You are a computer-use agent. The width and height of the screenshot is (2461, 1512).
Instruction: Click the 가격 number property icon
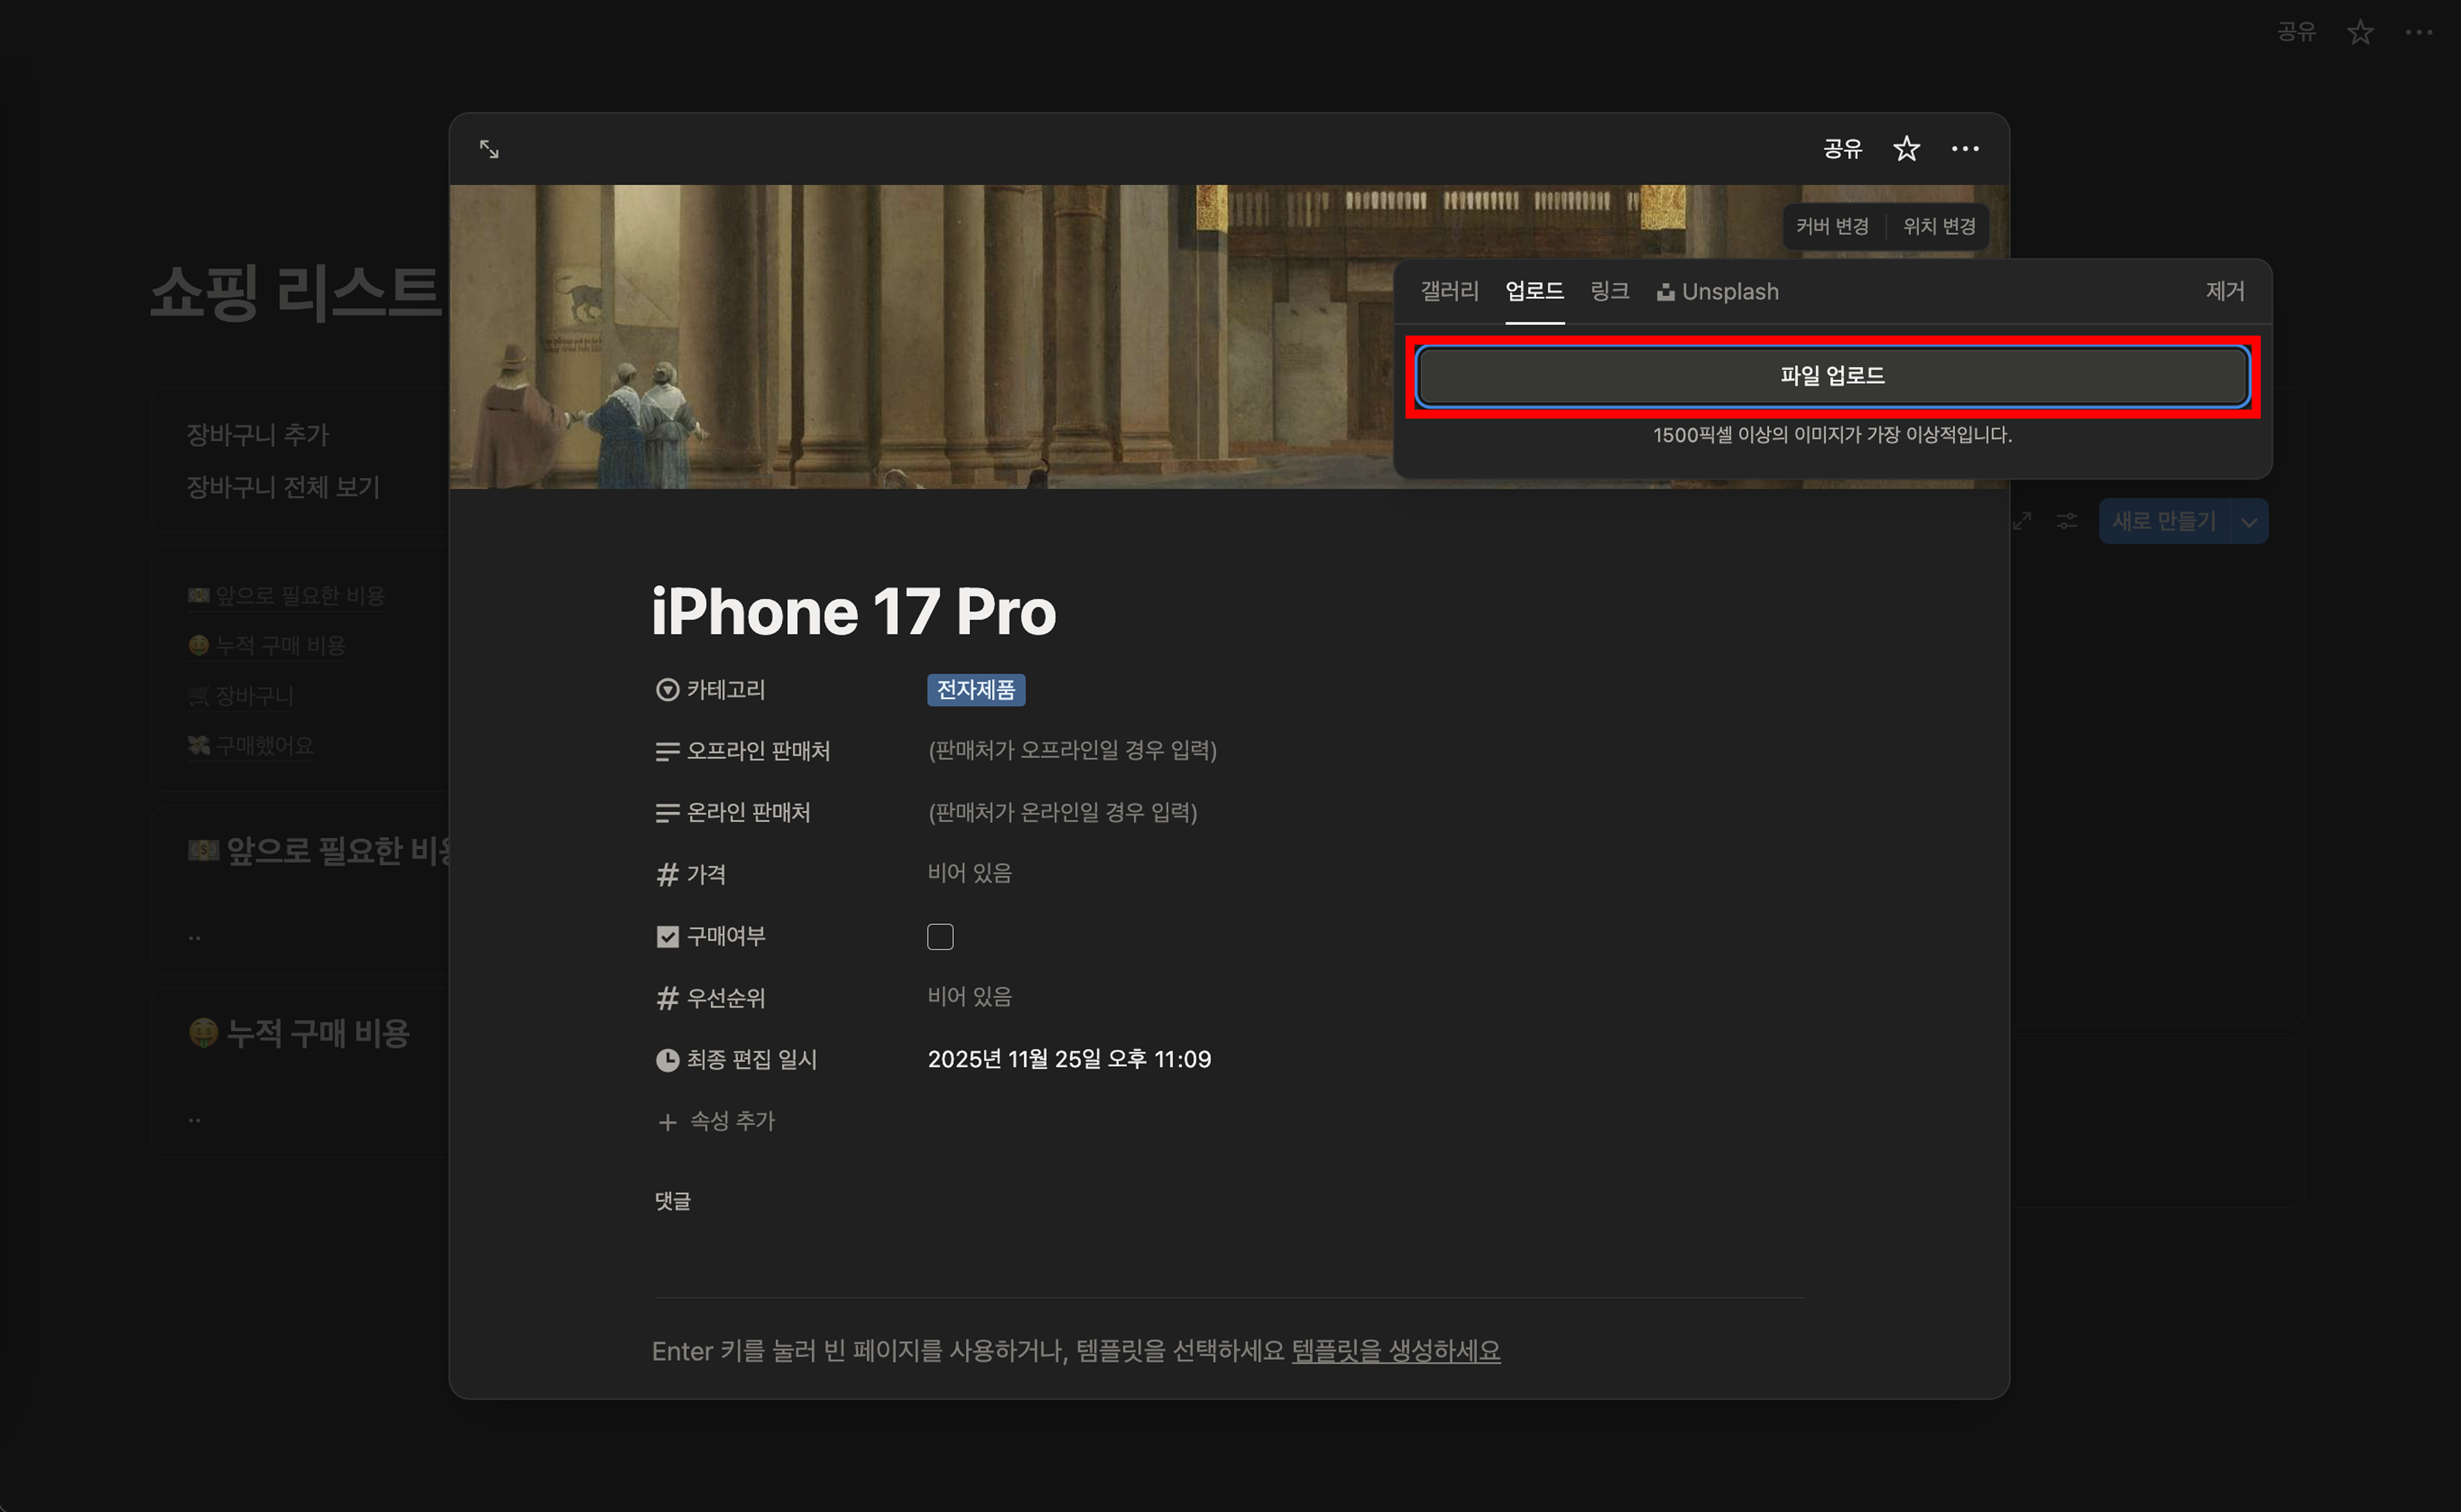click(x=667, y=875)
